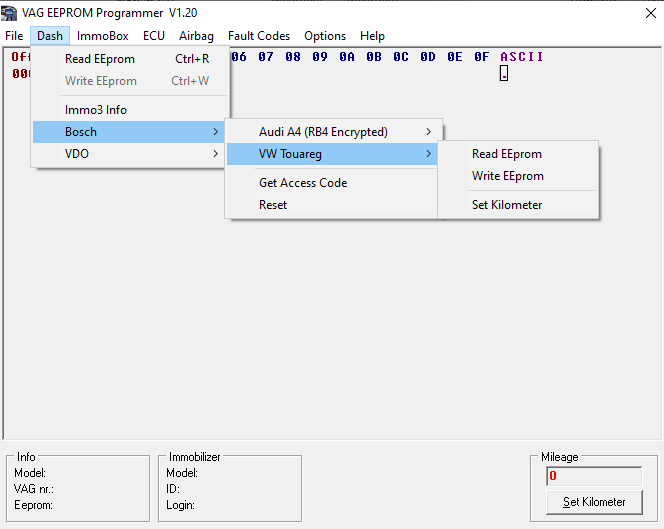664x529 pixels.
Task: Click the Immobilizer ID: label
Action: tap(173, 489)
